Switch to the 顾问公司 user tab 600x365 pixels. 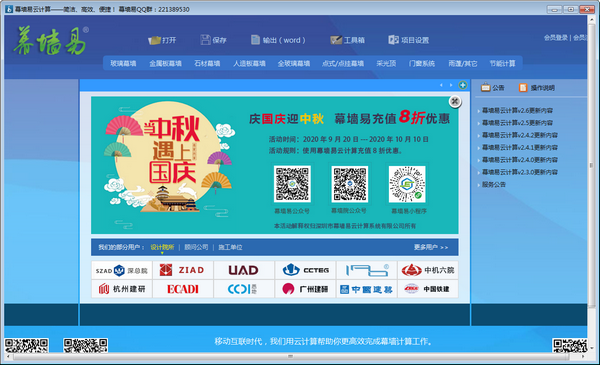[196, 247]
